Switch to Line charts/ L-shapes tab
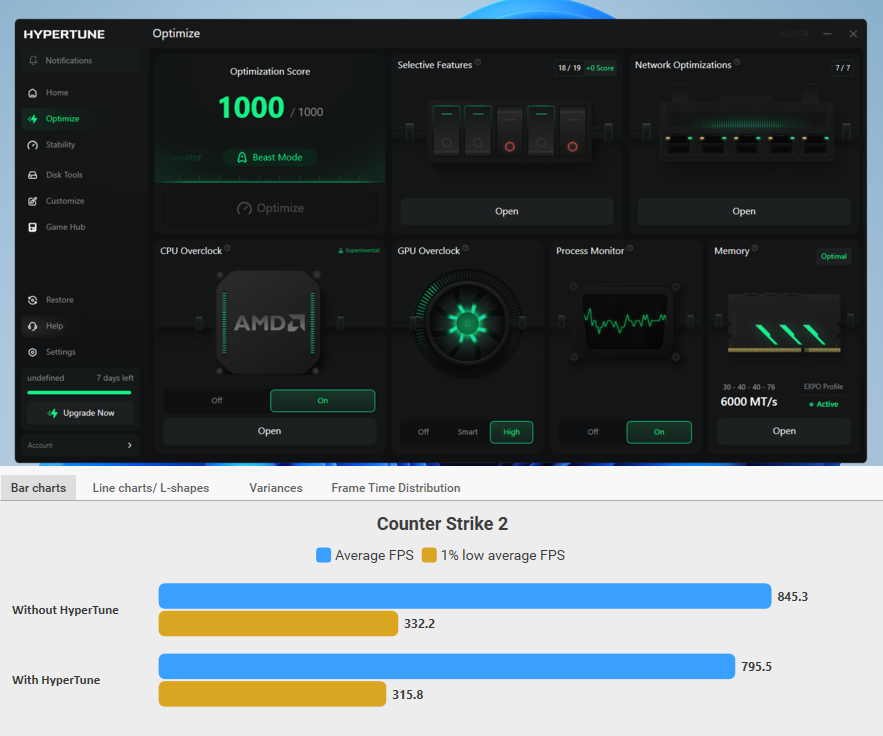The width and height of the screenshot is (883, 736). [x=151, y=488]
